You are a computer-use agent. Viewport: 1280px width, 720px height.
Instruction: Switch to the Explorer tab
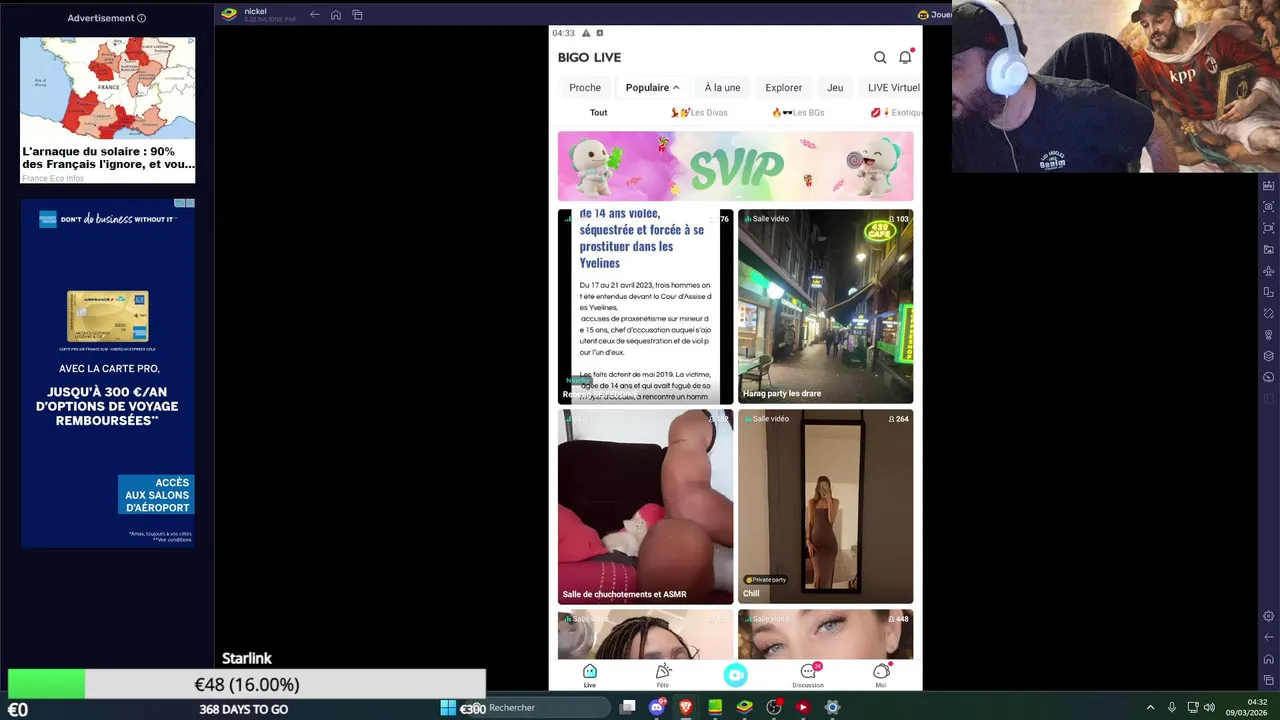tap(784, 87)
